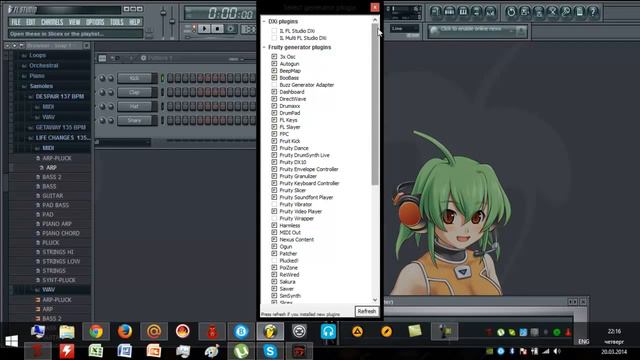Image resolution: width=640 pixels, height=360 pixels.
Task: Show the Browser via toolbar icon
Action: [x=476, y=11]
